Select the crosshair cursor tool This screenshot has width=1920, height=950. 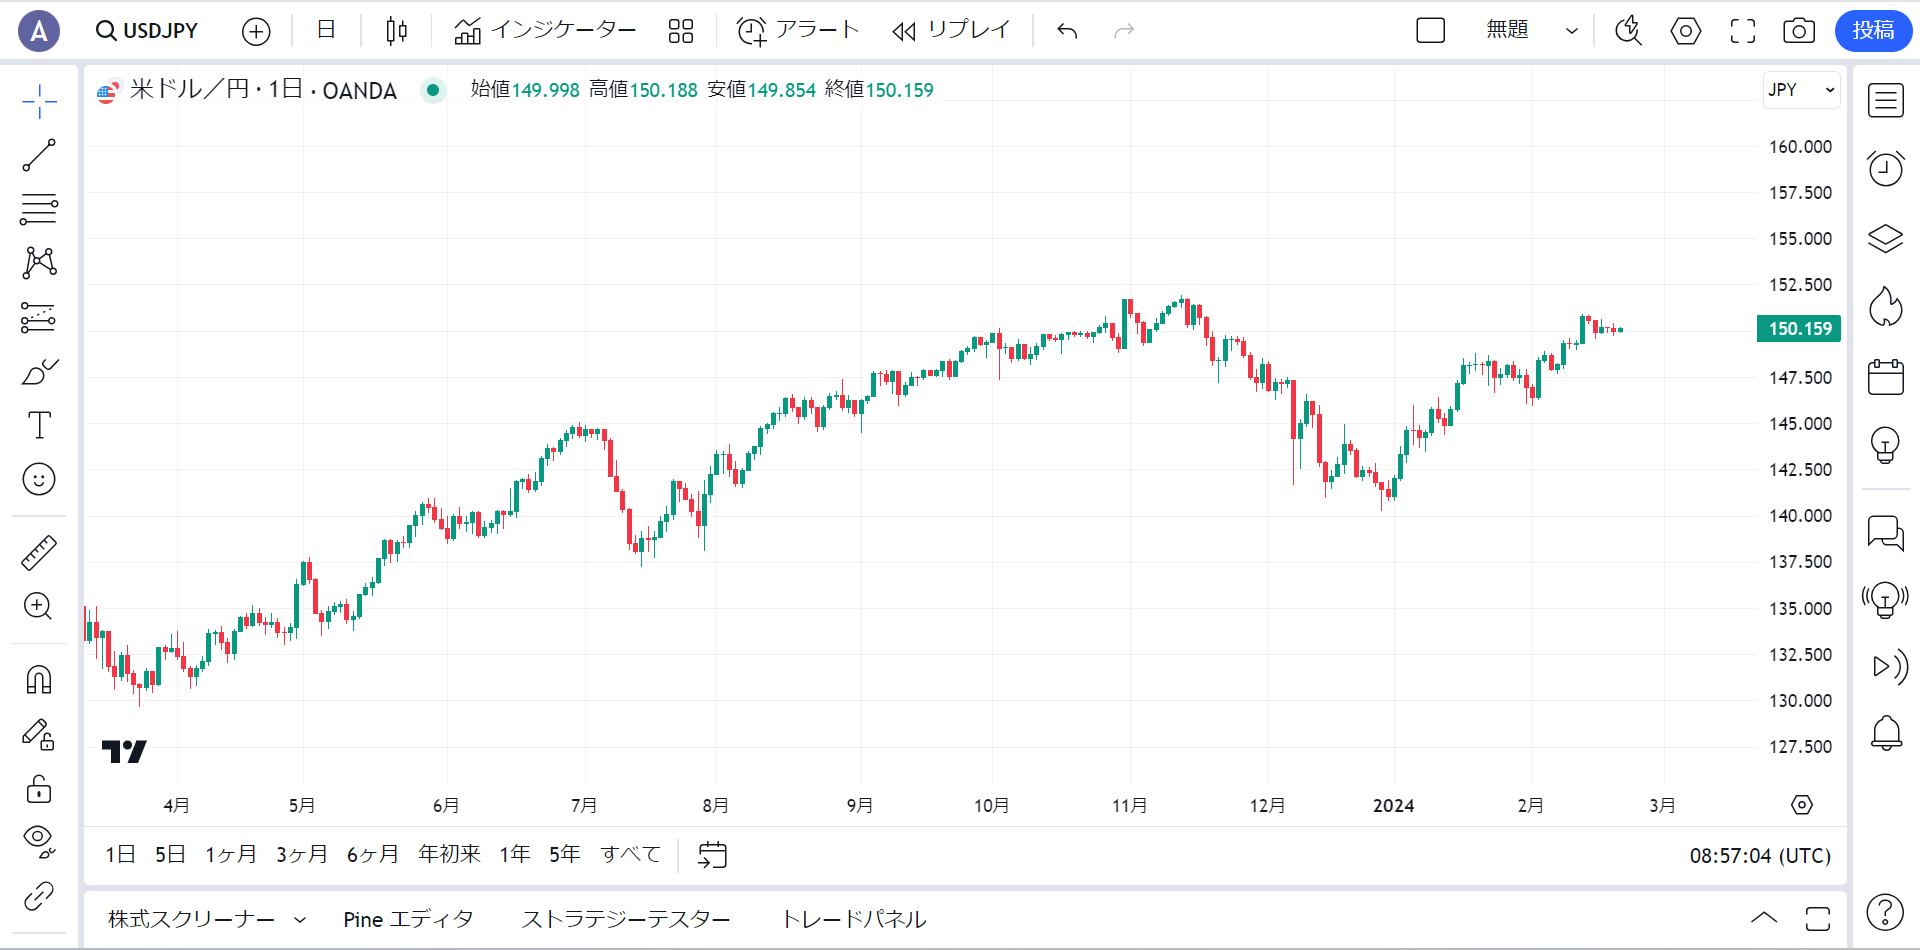pyautogui.click(x=39, y=101)
